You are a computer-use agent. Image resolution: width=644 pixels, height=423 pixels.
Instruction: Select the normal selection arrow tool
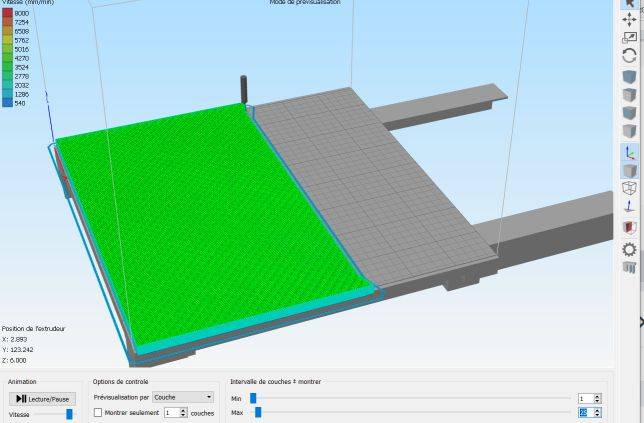[x=629, y=3]
